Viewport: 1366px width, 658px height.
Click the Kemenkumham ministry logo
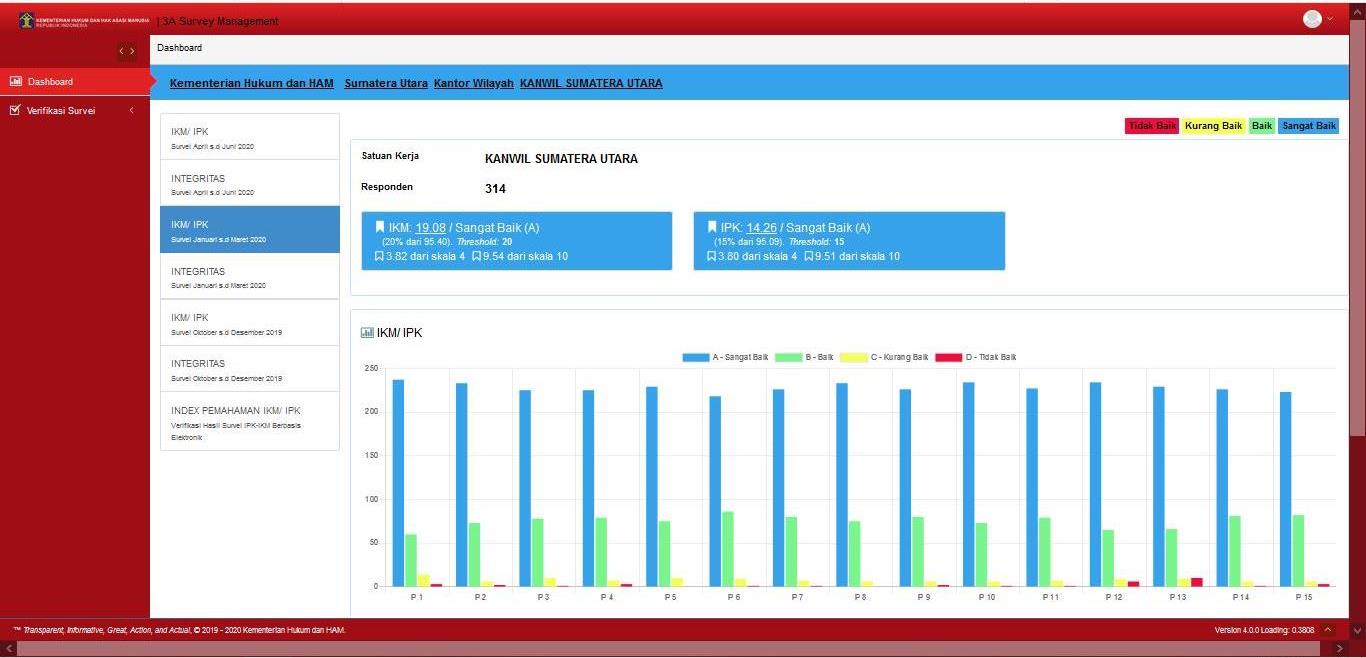coord(26,21)
